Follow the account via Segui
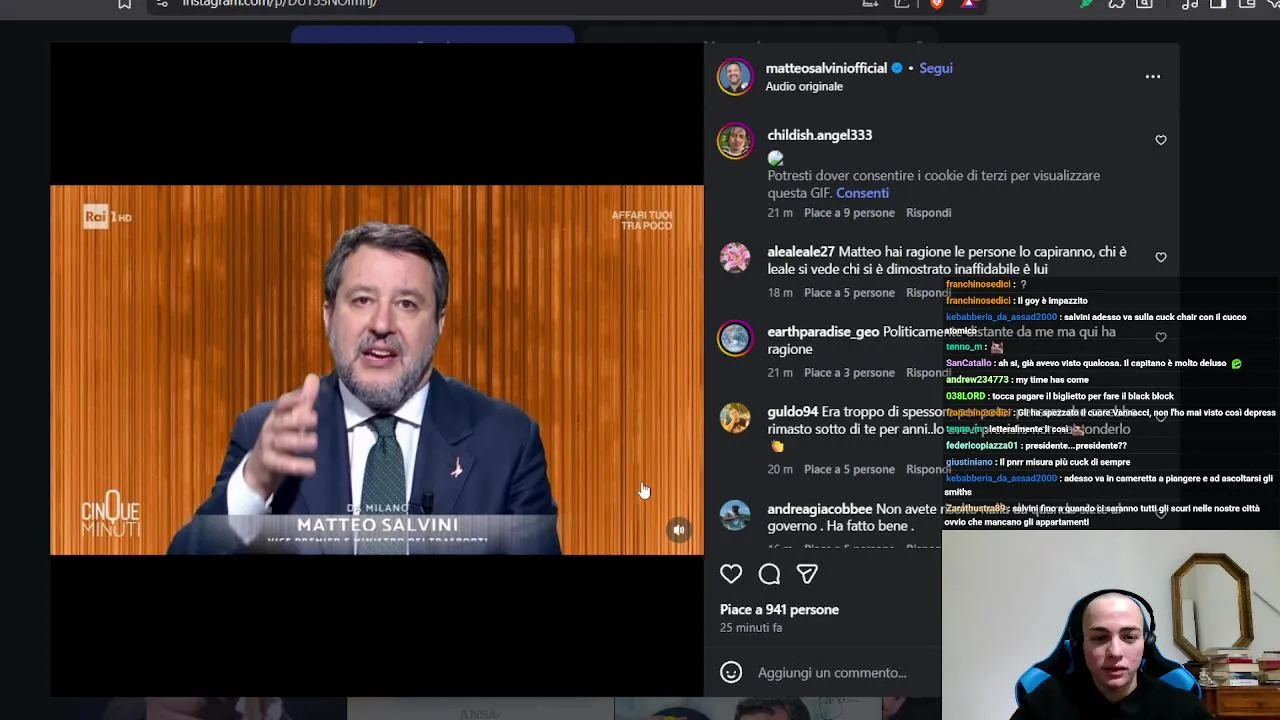 coord(936,68)
